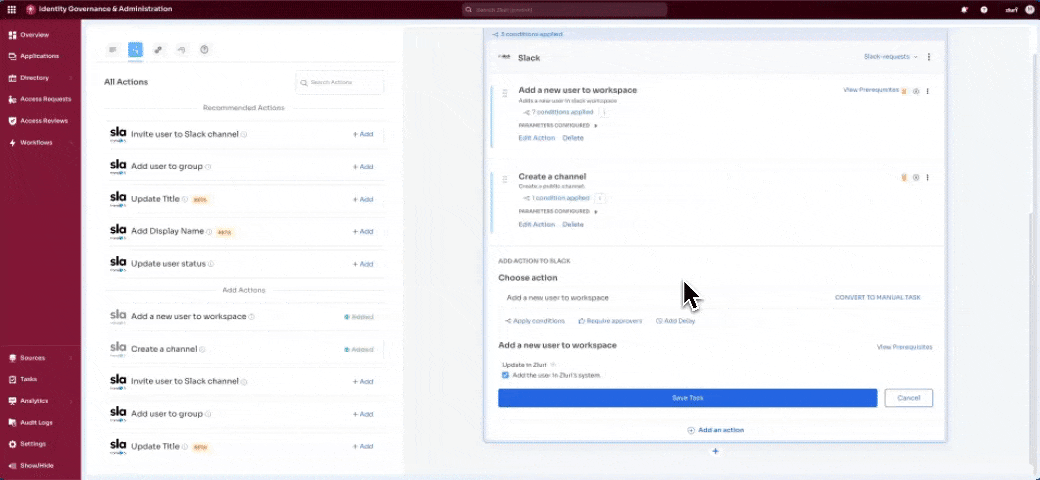Screen dimensions: 1040x480
Task: Open 3 conditions applied link at top
Action: coord(527,34)
